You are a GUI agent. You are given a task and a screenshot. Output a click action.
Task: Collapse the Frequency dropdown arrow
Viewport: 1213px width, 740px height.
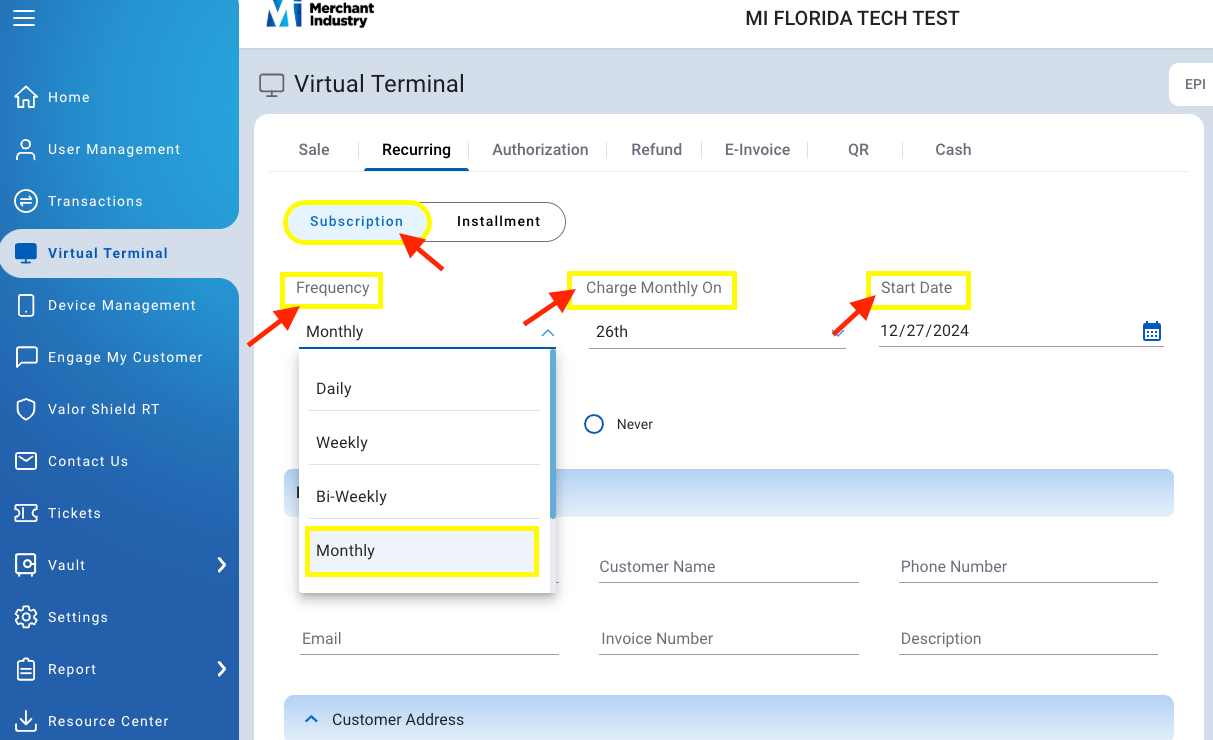coord(547,332)
